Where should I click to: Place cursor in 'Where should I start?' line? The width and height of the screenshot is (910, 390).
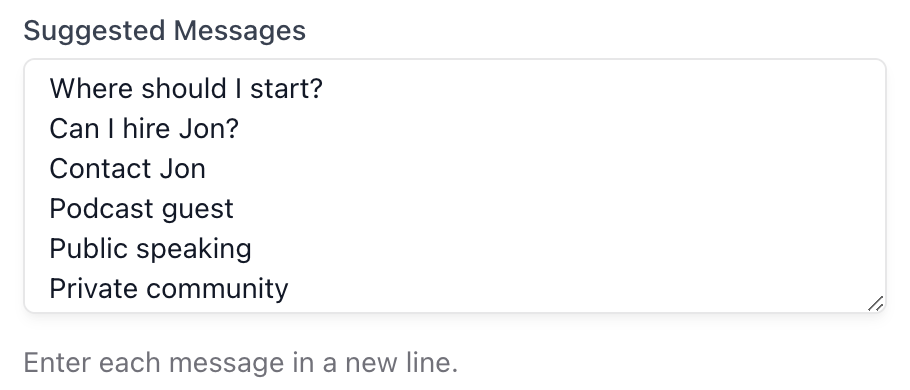pyautogui.click(x=186, y=89)
